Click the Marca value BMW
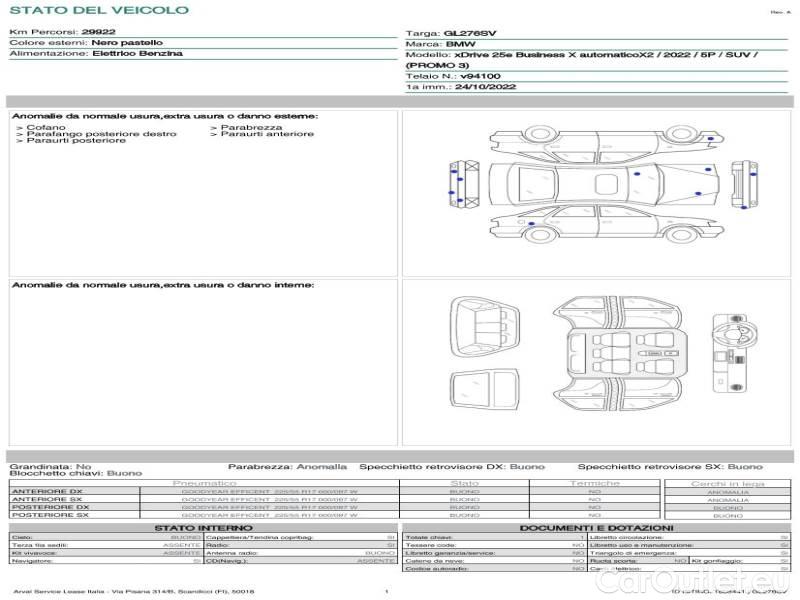The image size is (800, 600). pyautogui.click(x=461, y=44)
